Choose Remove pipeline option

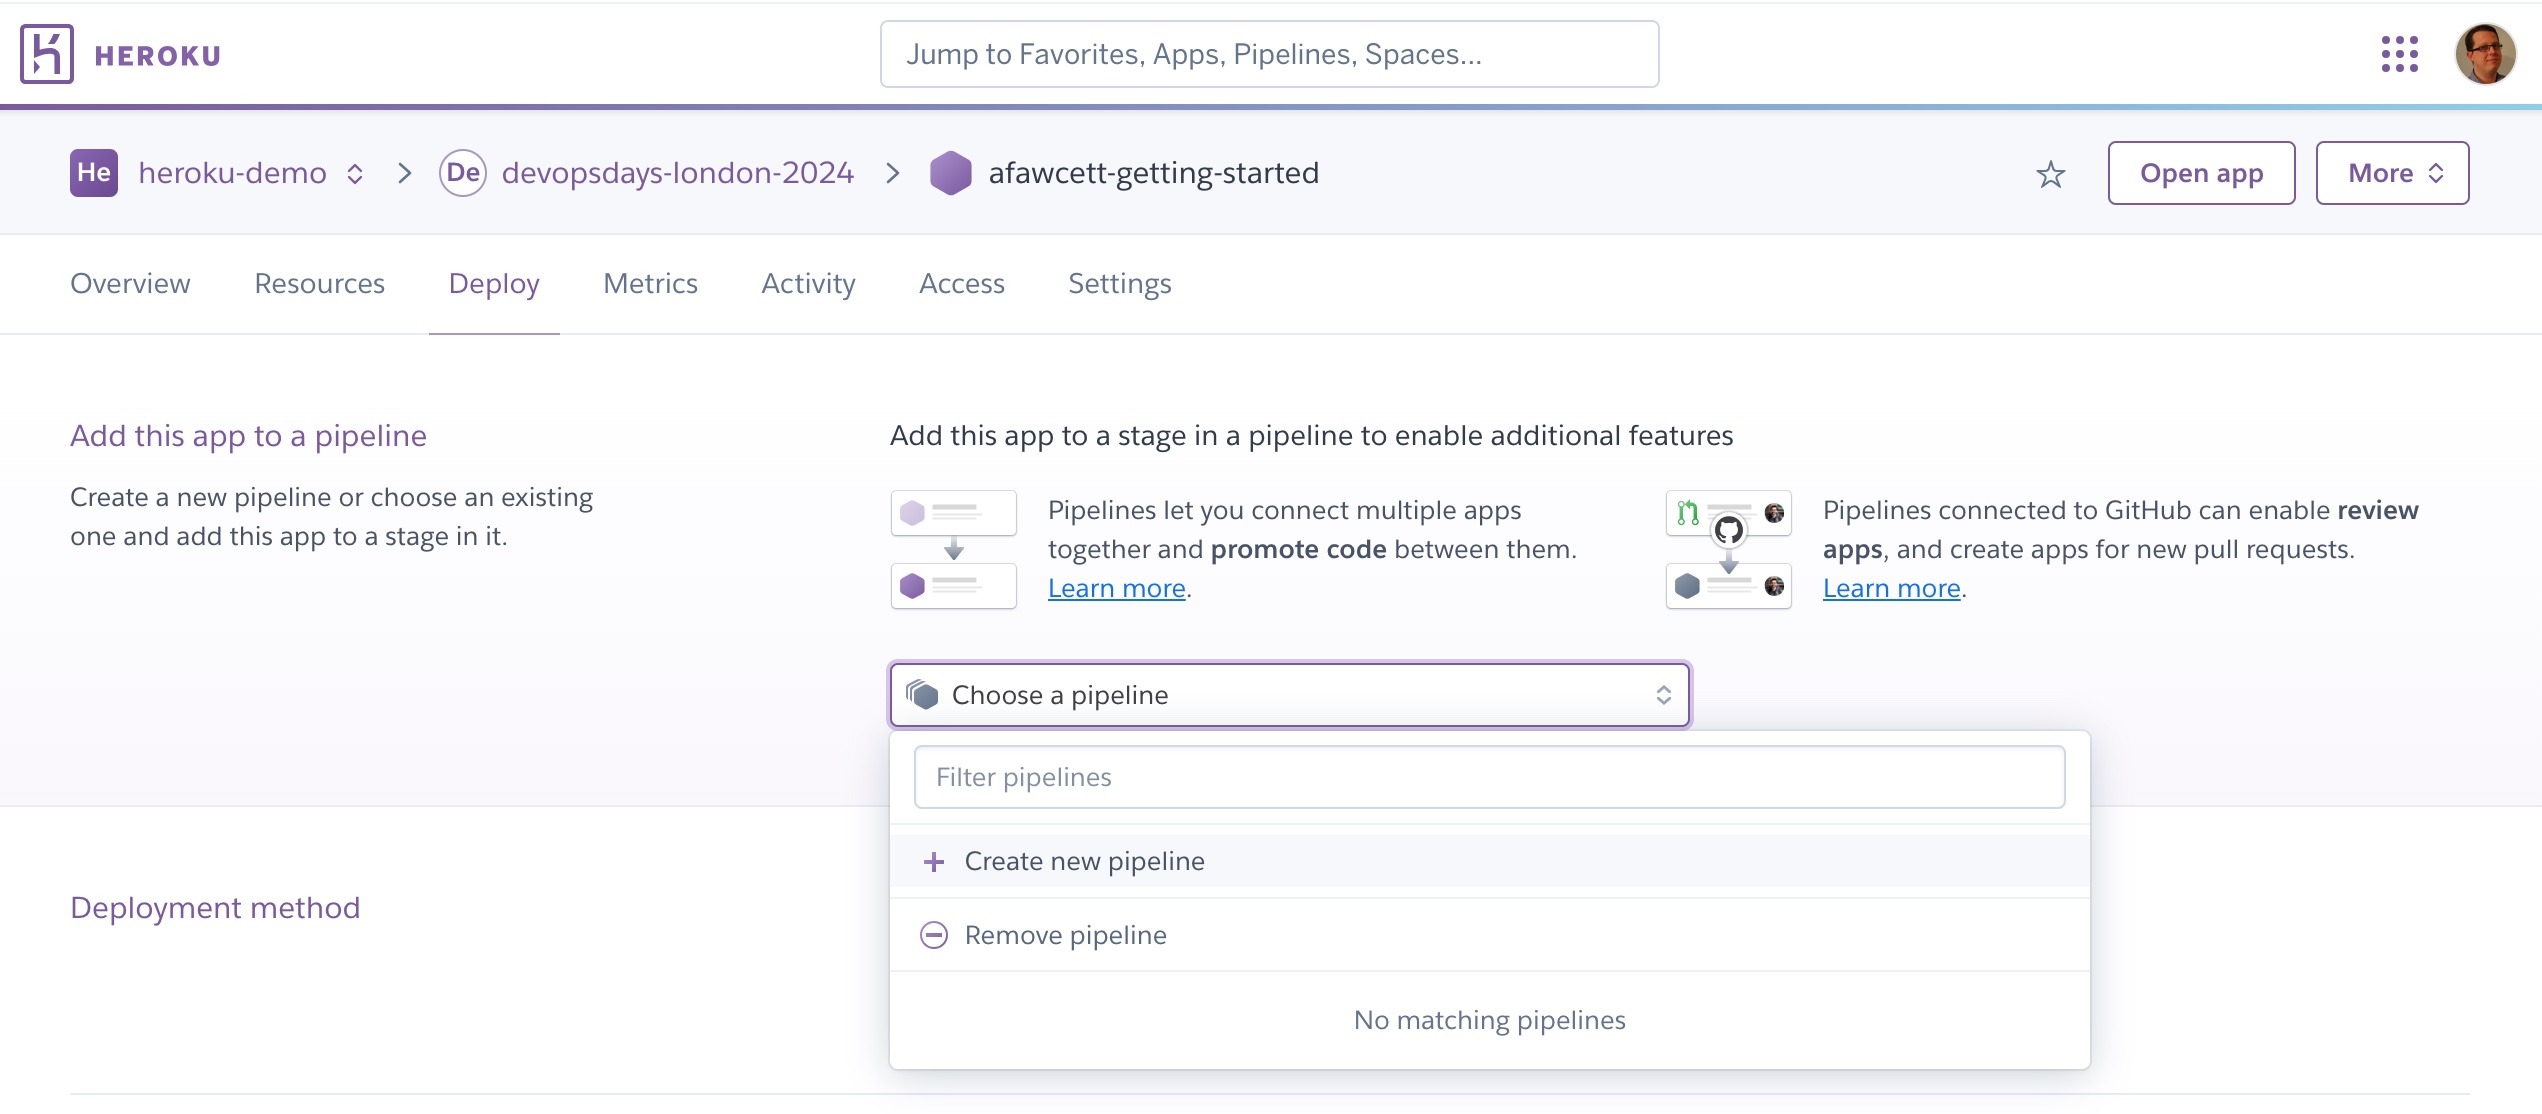1490,935
